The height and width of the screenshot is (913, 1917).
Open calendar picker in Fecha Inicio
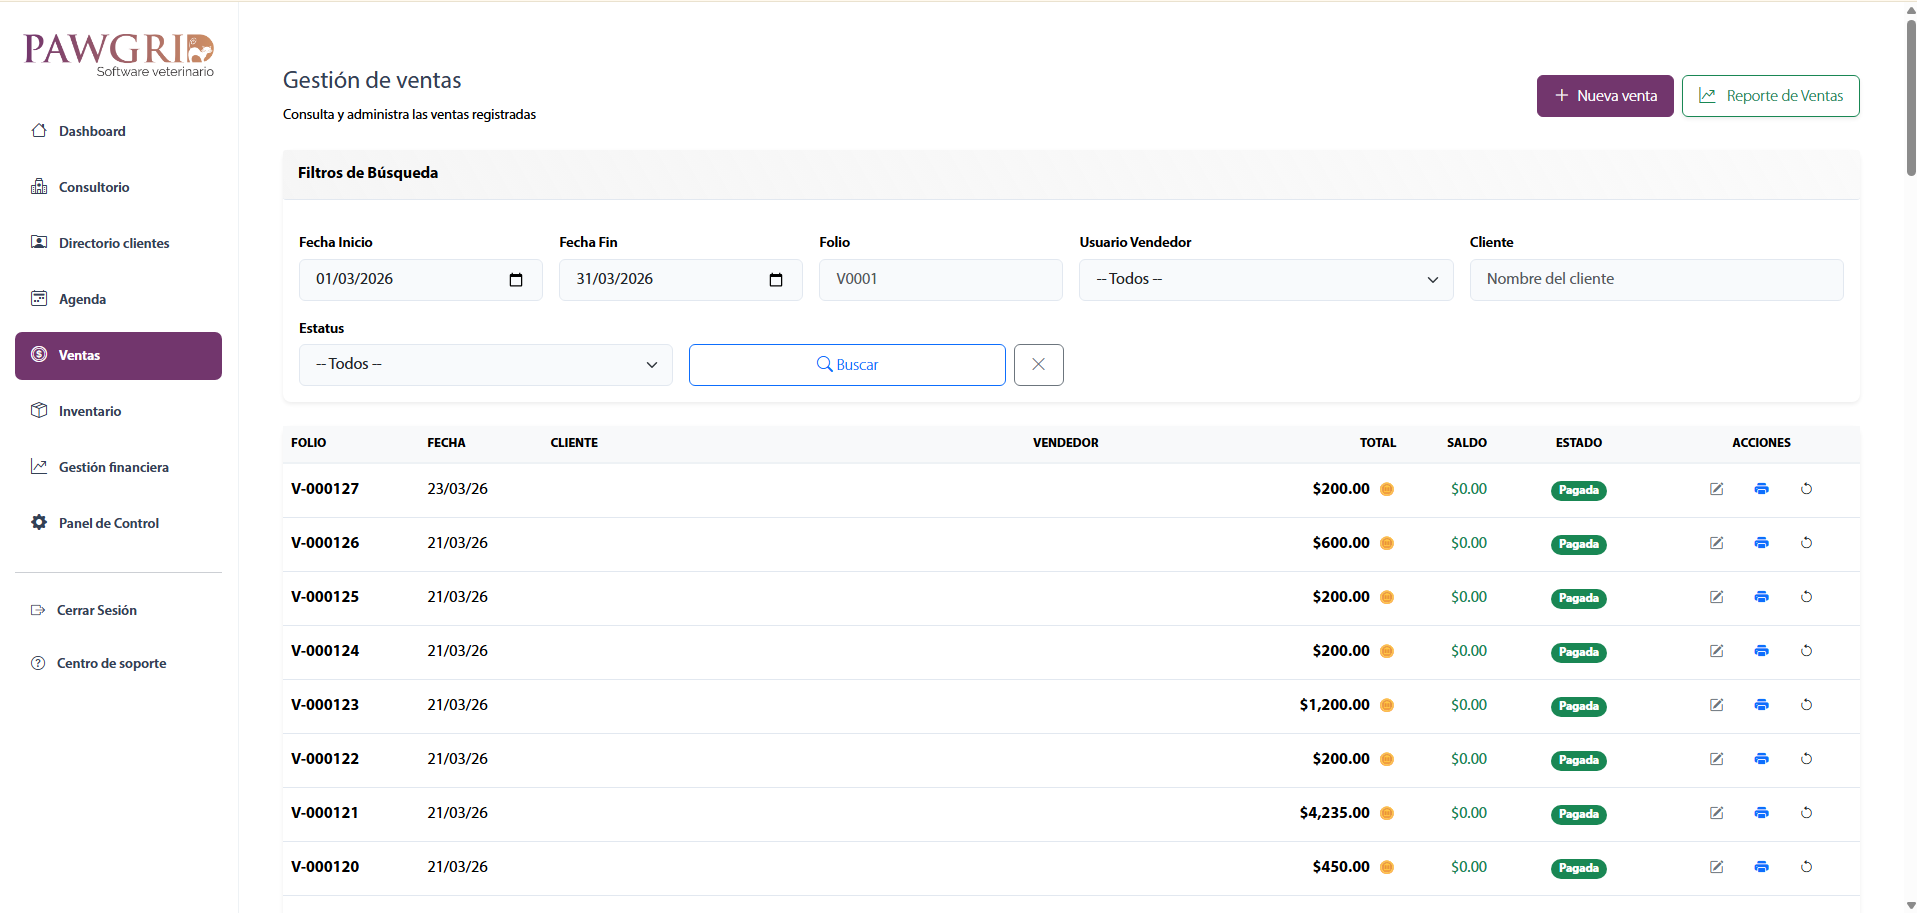click(x=516, y=280)
